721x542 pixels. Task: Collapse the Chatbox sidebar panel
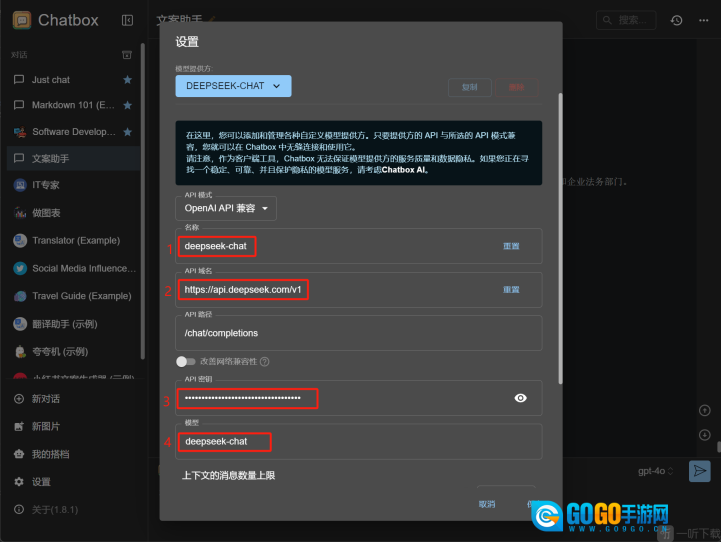pyautogui.click(x=127, y=20)
